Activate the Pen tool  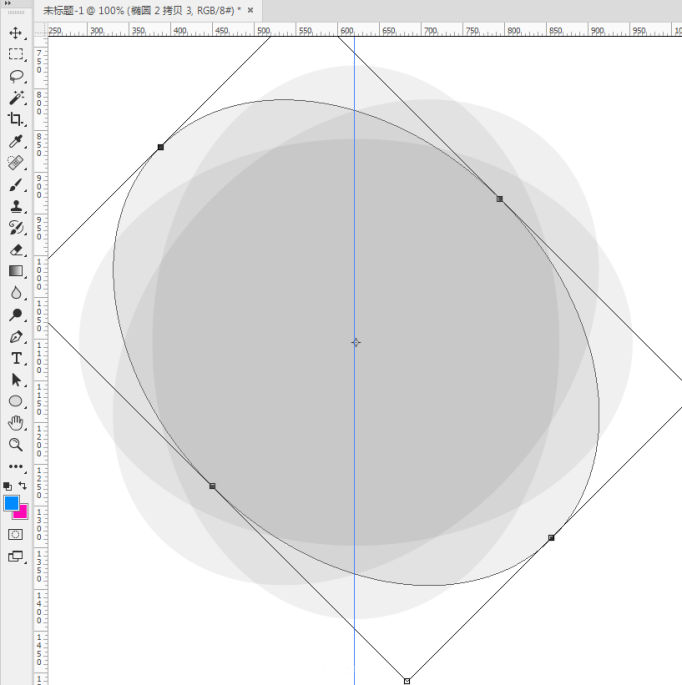pos(16,337)
